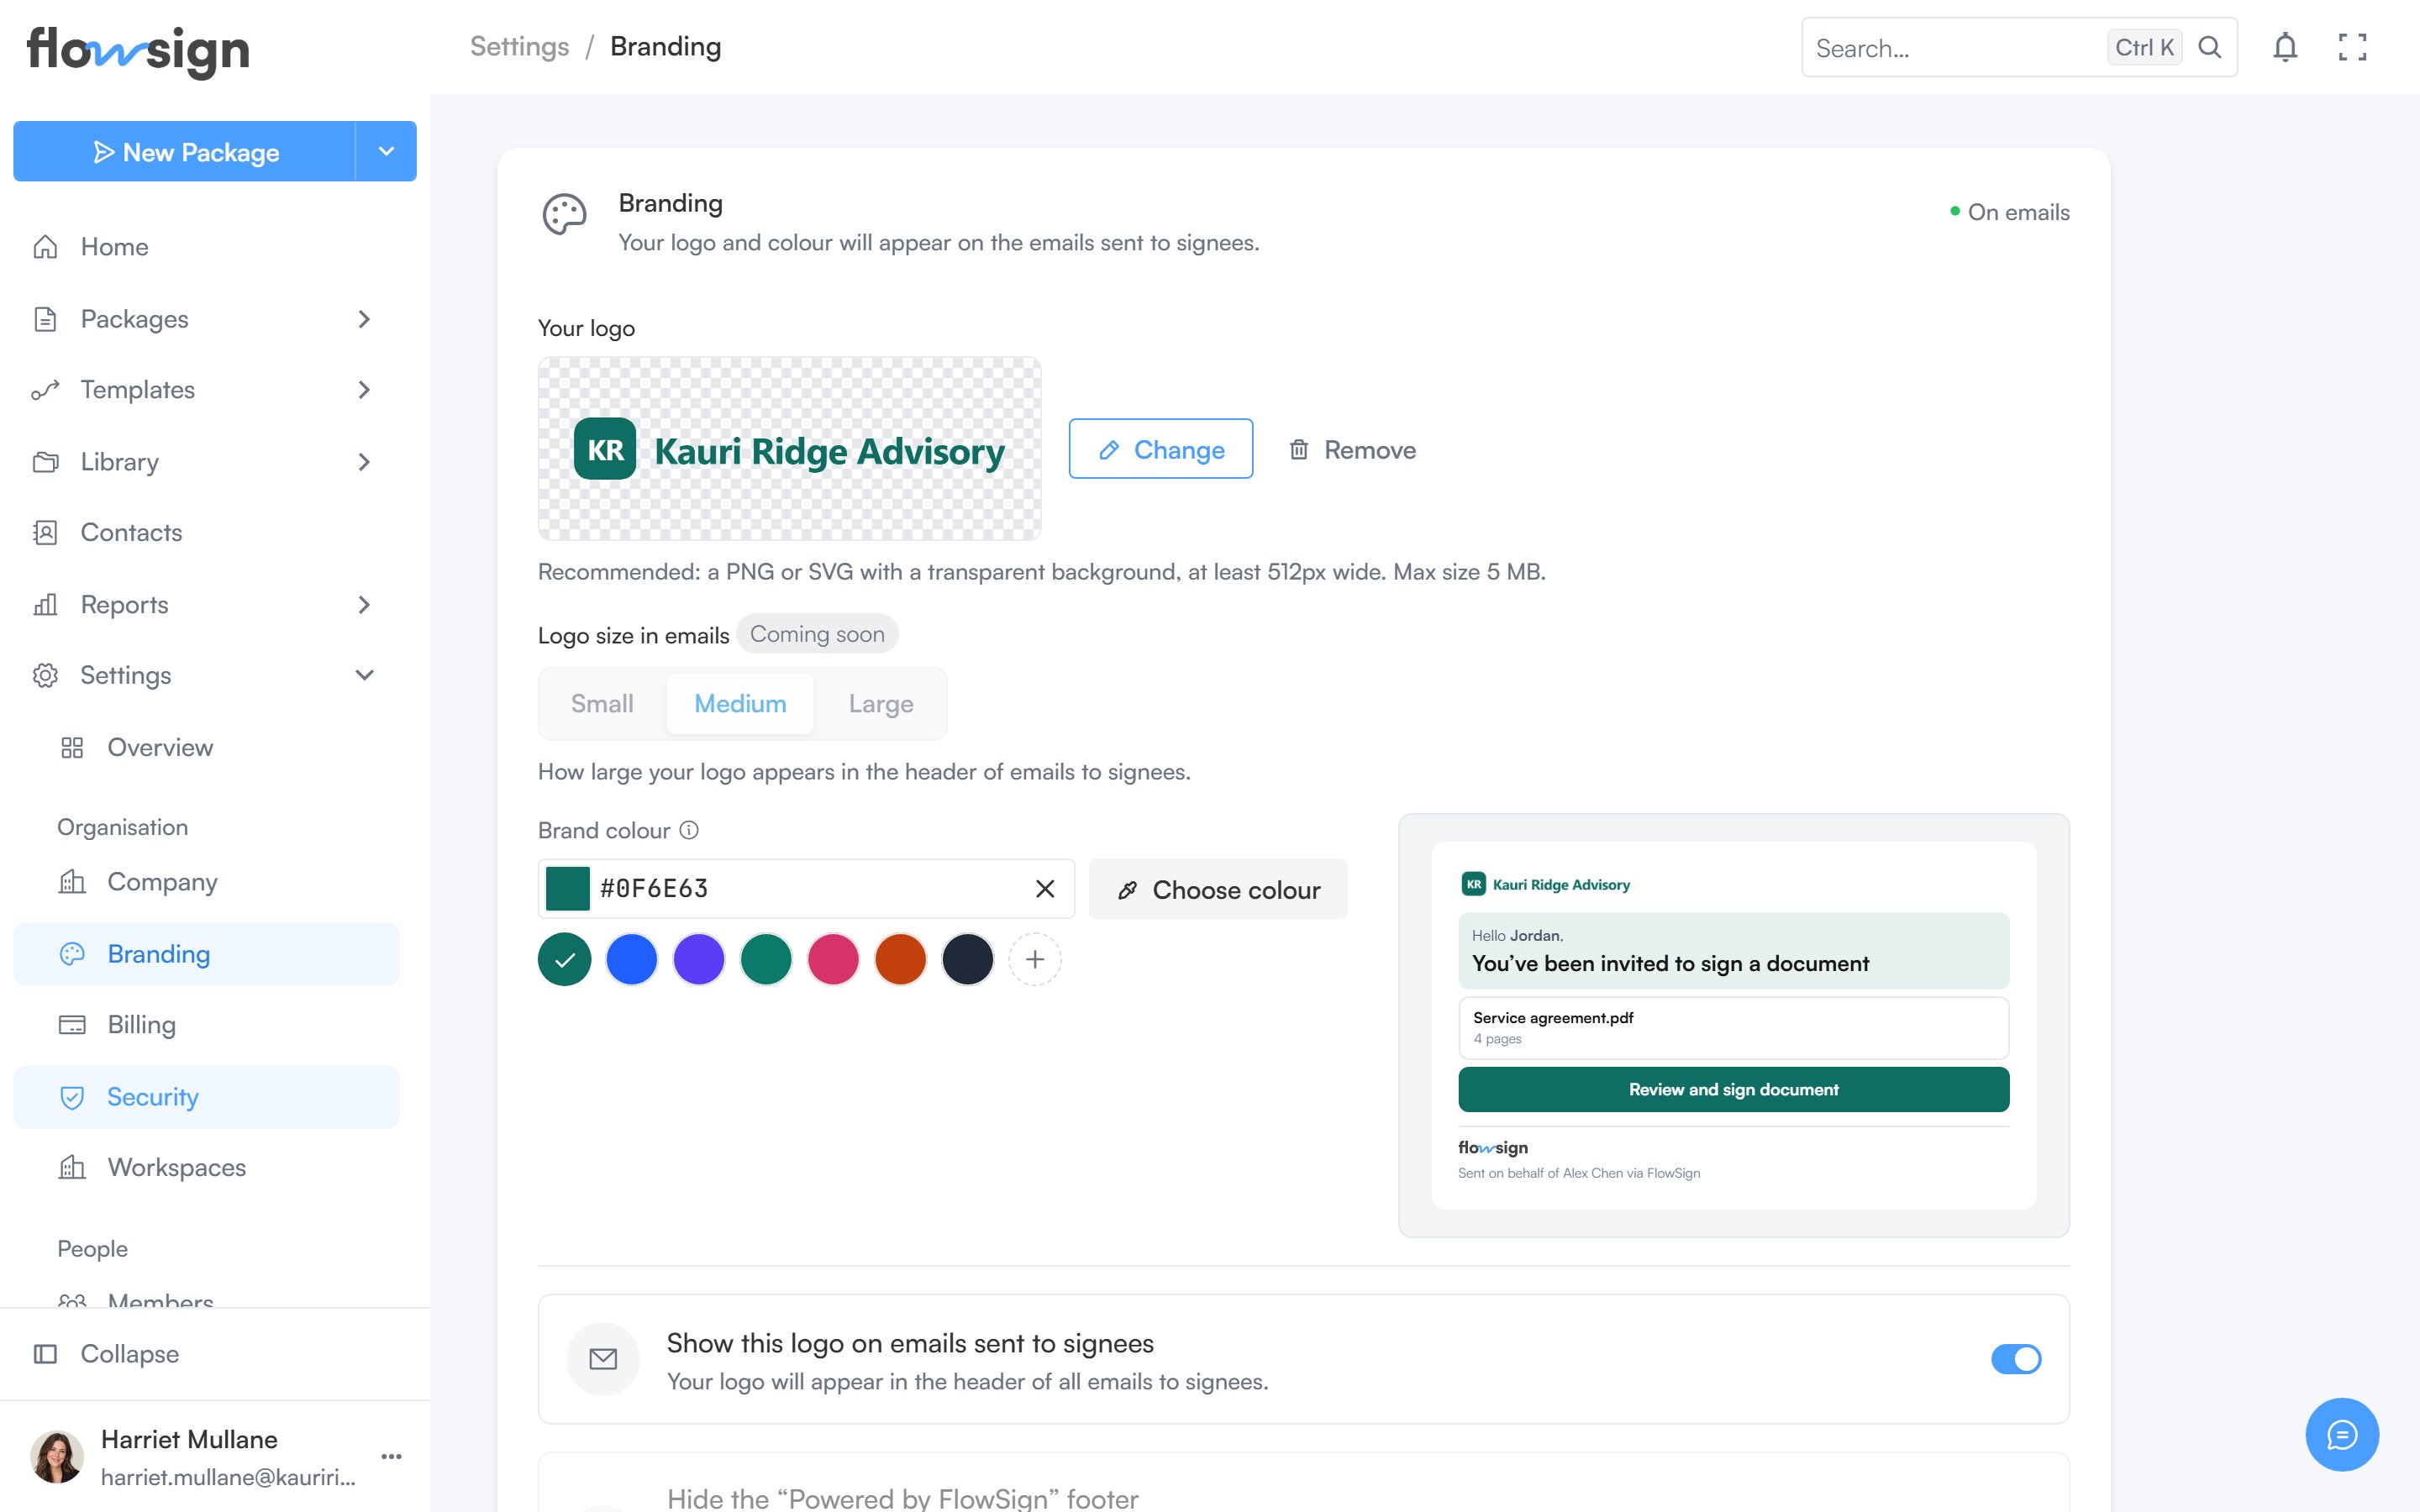Click the Workspaces building icon

click(x=72, y=1167)
